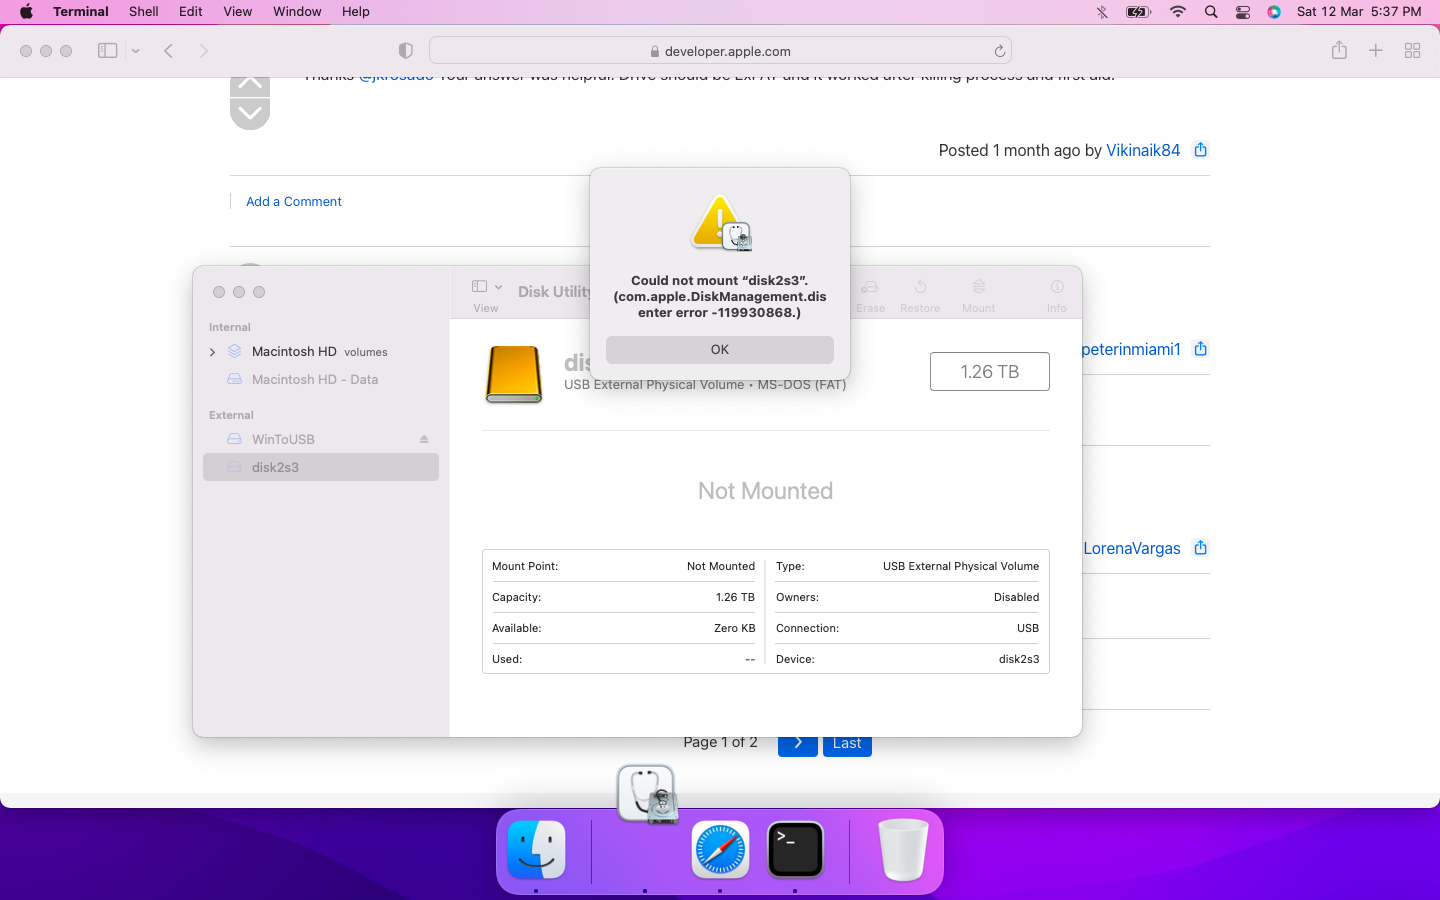The width and height of the screenshot is (1440, 900).
Task: Open the Safari sidebar toggle
Action: [x=107, y=51]
